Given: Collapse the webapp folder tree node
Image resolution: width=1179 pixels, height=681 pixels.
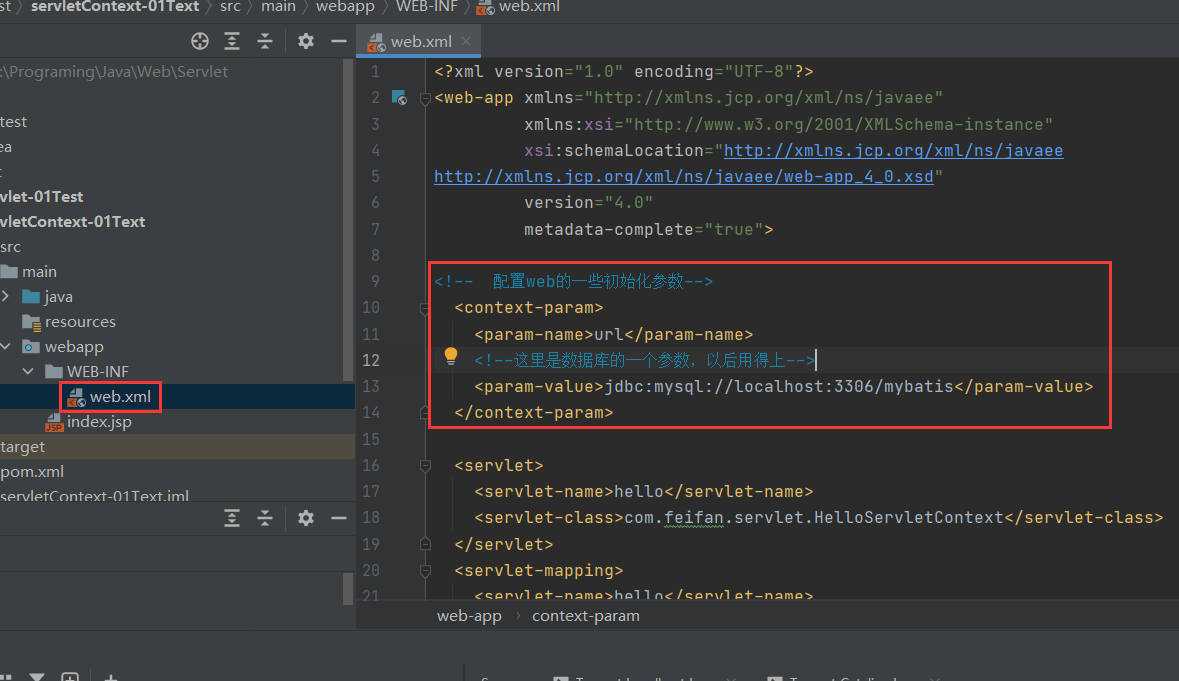Looking at the screenshot, I should [x=6, y=347].
